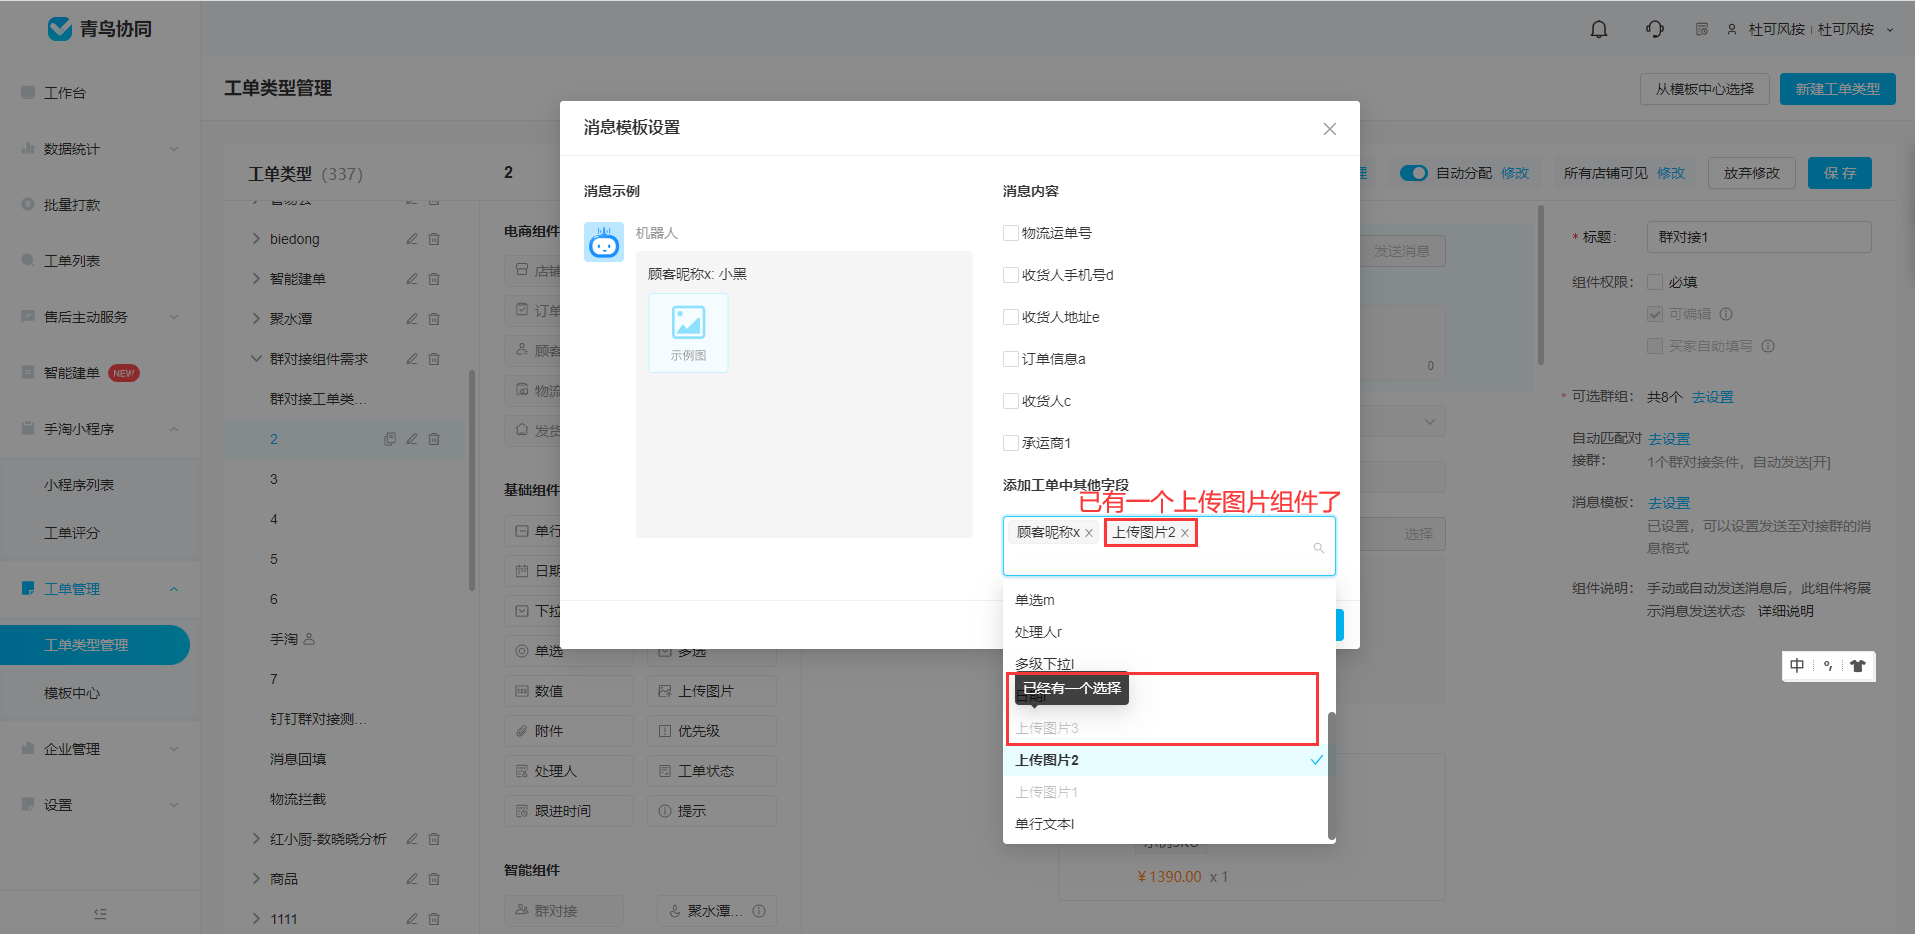Screen dimensions: 1915x934
Task: Select 单选m from the dropdown list
Action: tap(1165, 600)
